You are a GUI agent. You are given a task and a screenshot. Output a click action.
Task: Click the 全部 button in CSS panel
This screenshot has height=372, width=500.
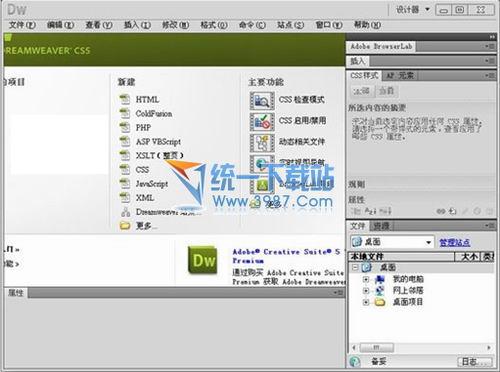point(361,91)
